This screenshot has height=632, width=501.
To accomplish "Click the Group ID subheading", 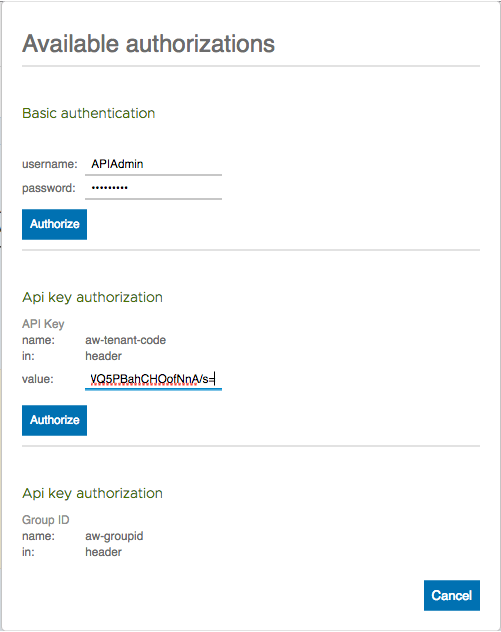I will click(x=46, y=520).
